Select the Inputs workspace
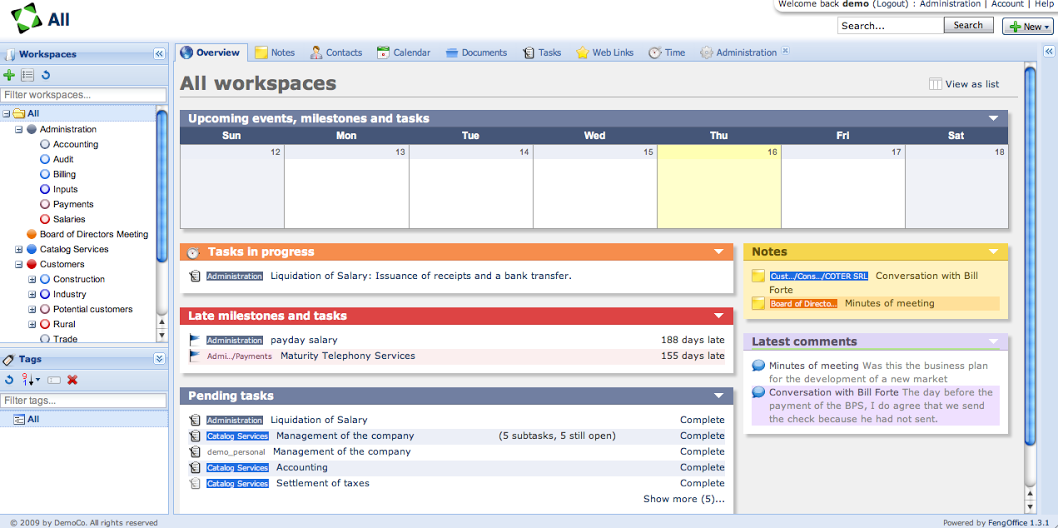The width and height of the screenshot is (1058, 528). point(65,189)
